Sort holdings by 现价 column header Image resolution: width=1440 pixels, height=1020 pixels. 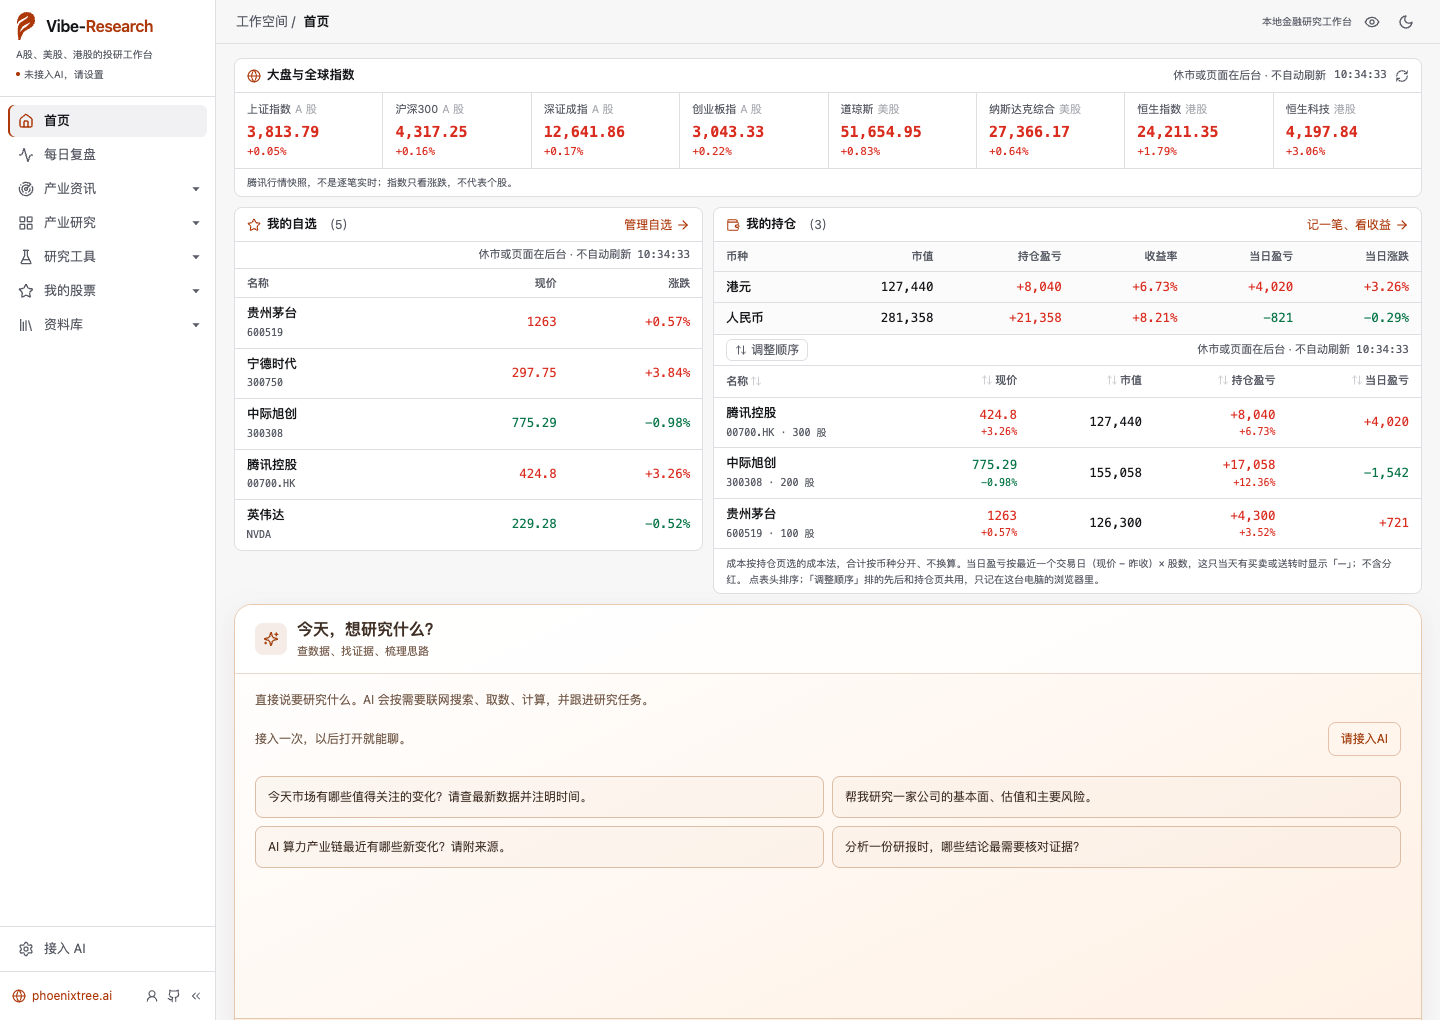(x=999, y=381)
